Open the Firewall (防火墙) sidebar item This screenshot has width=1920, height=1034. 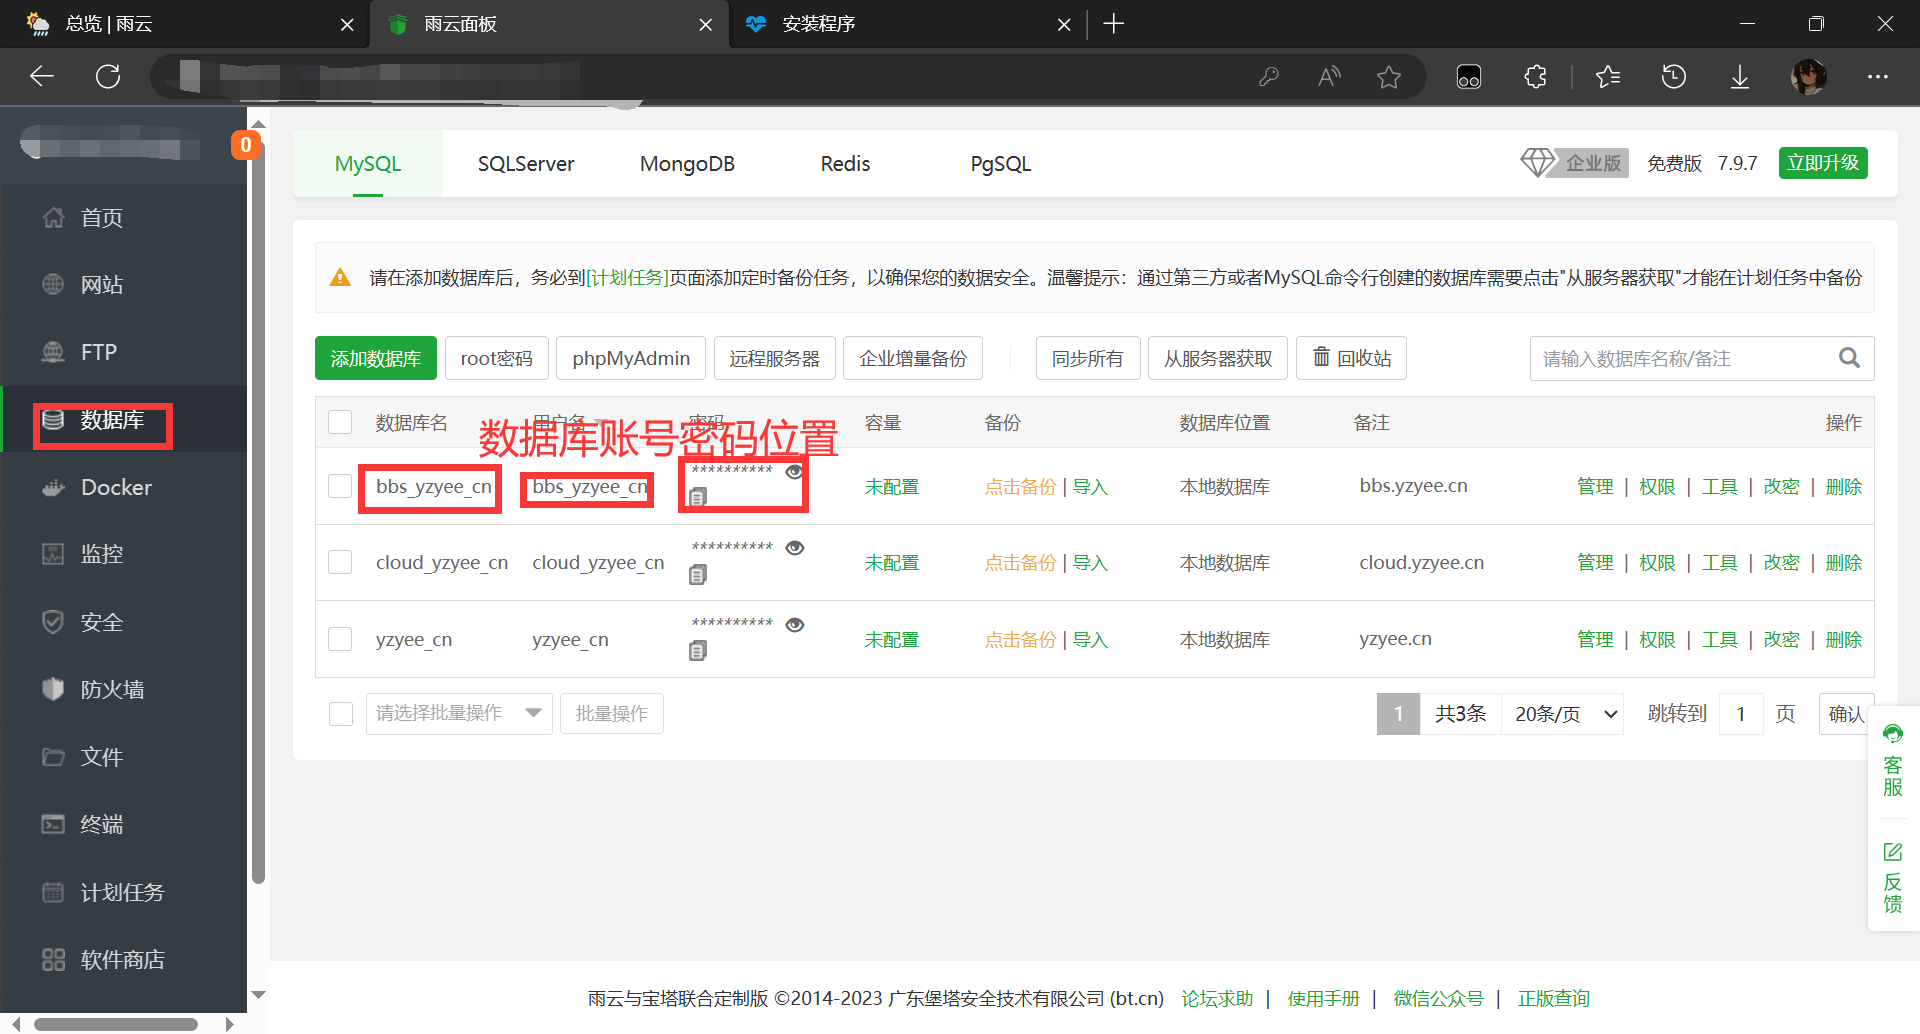(111, 690)
